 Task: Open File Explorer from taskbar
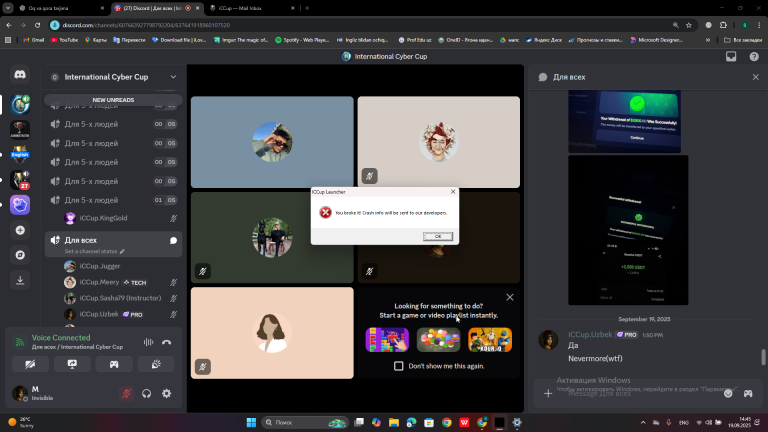pyautogui.click(x=394, y=422)
